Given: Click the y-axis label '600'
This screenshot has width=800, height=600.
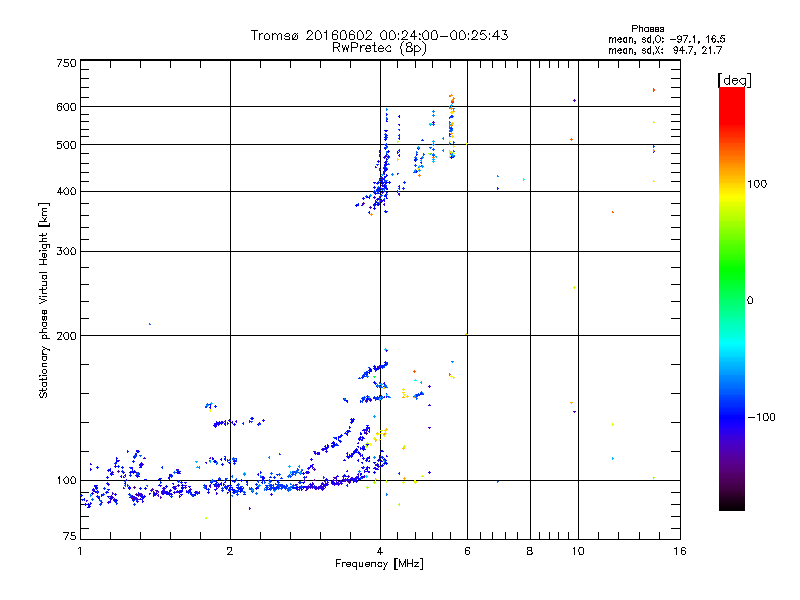Looking at the screenshot, I should 66,107.
